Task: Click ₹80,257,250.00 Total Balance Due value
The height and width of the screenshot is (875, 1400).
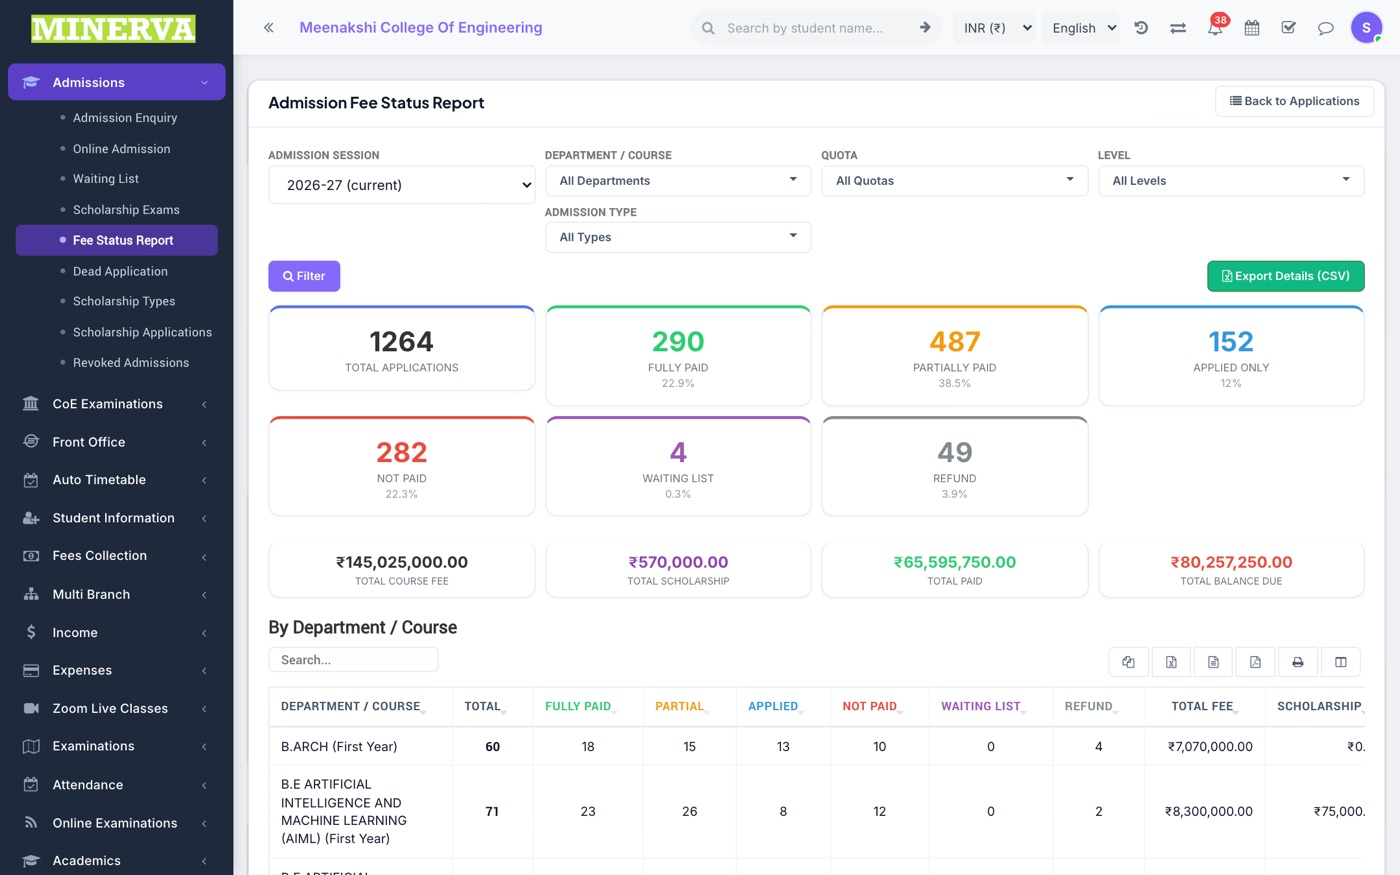Action: pyautogui.click(x=1231, y=562)
